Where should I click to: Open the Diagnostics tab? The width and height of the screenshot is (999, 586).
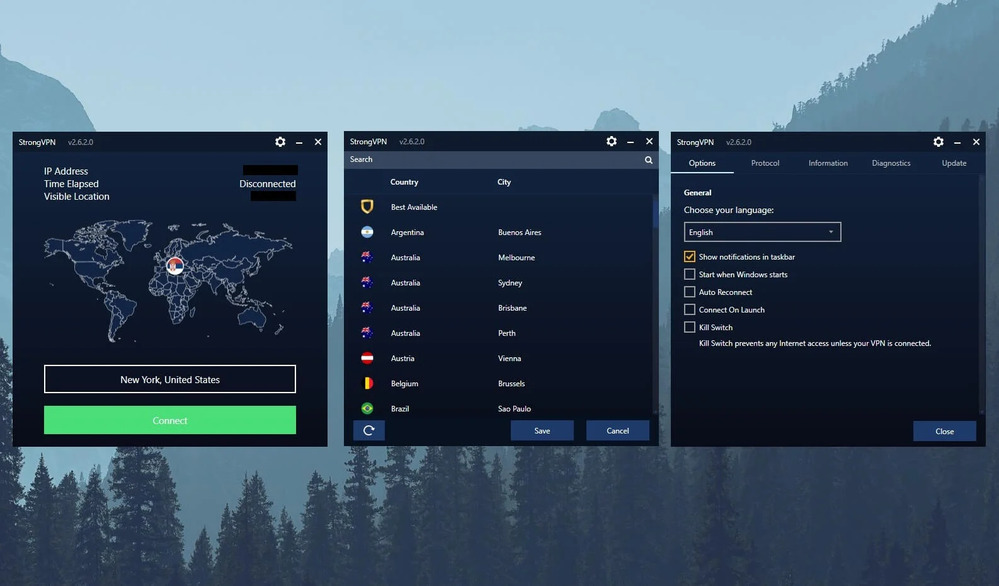pos(890,162)
